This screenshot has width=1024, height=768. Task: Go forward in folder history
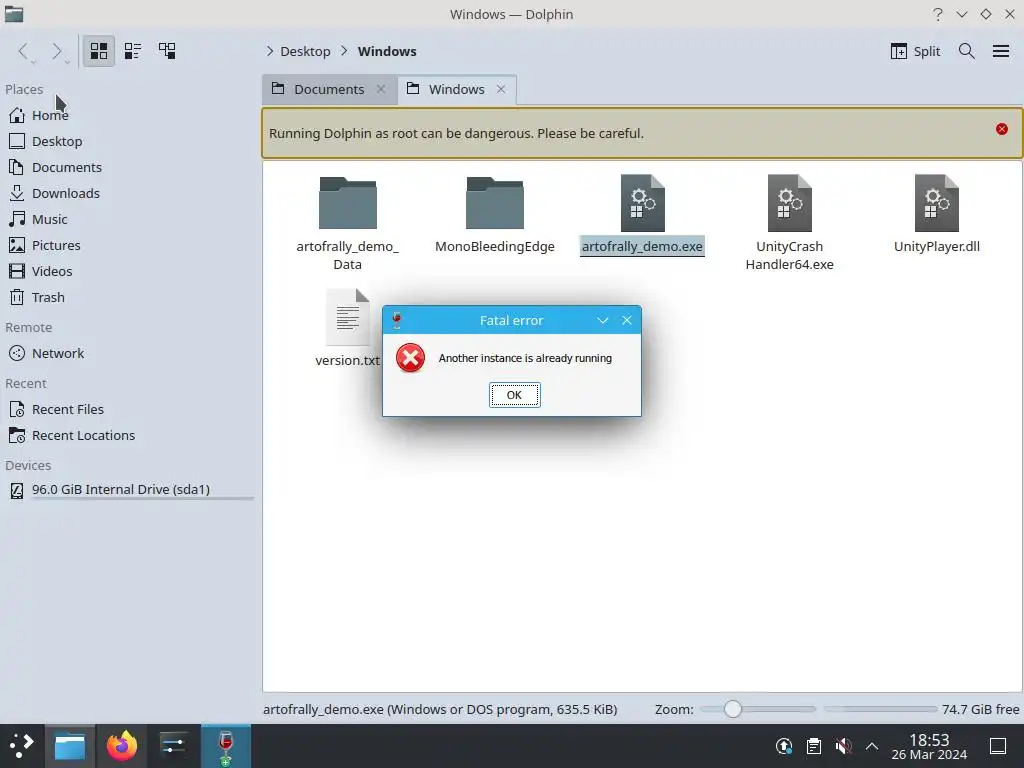(57, 51)
